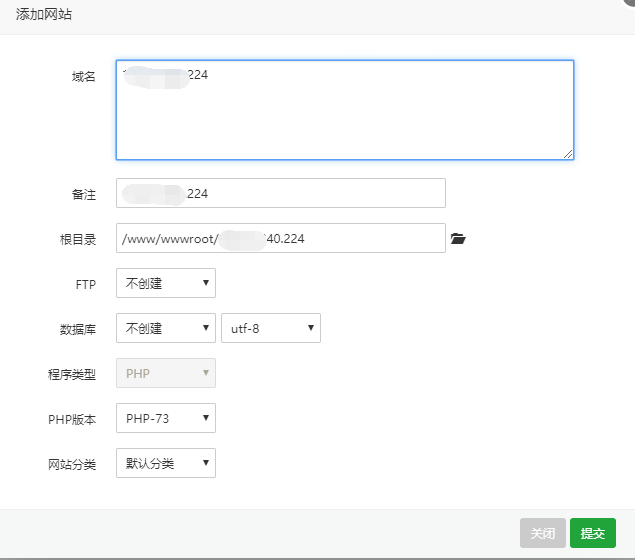Click the gray 关闭 close button
This screenshot has height=560, width=635.
[542, 534]
